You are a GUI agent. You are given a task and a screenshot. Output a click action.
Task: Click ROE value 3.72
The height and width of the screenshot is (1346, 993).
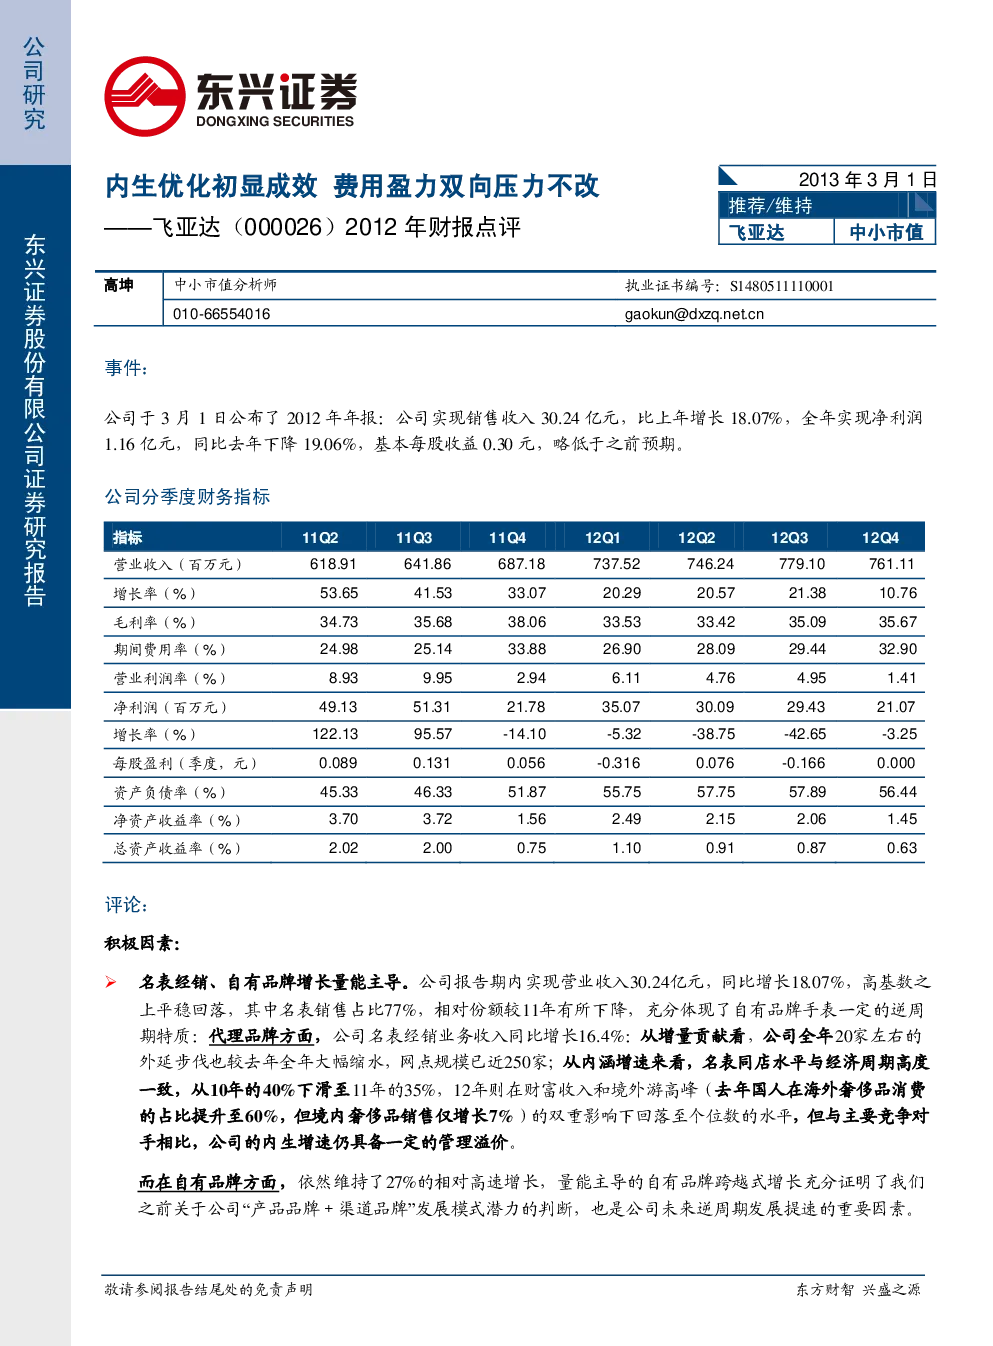pos(437,820)
